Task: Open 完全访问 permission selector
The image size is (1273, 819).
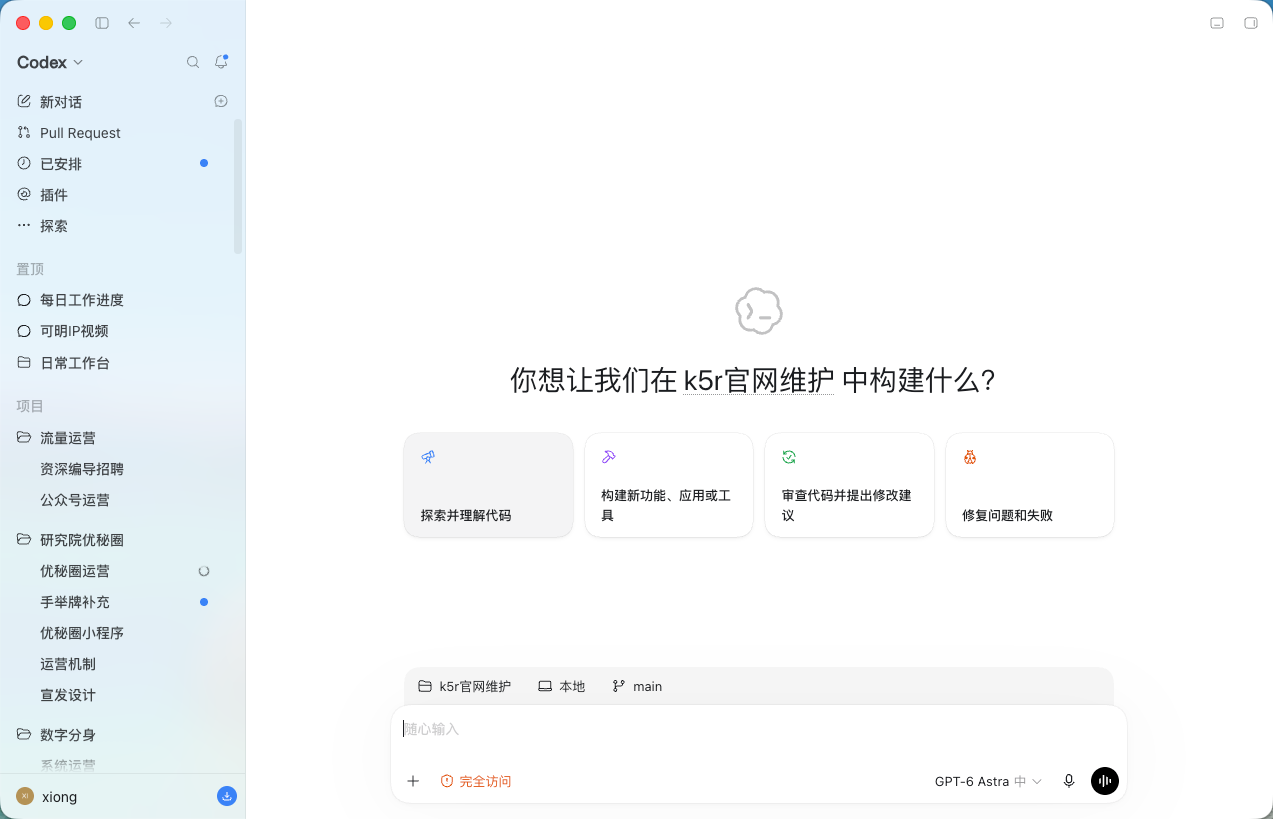Action: pyautogui.click(x=476, y=781)
